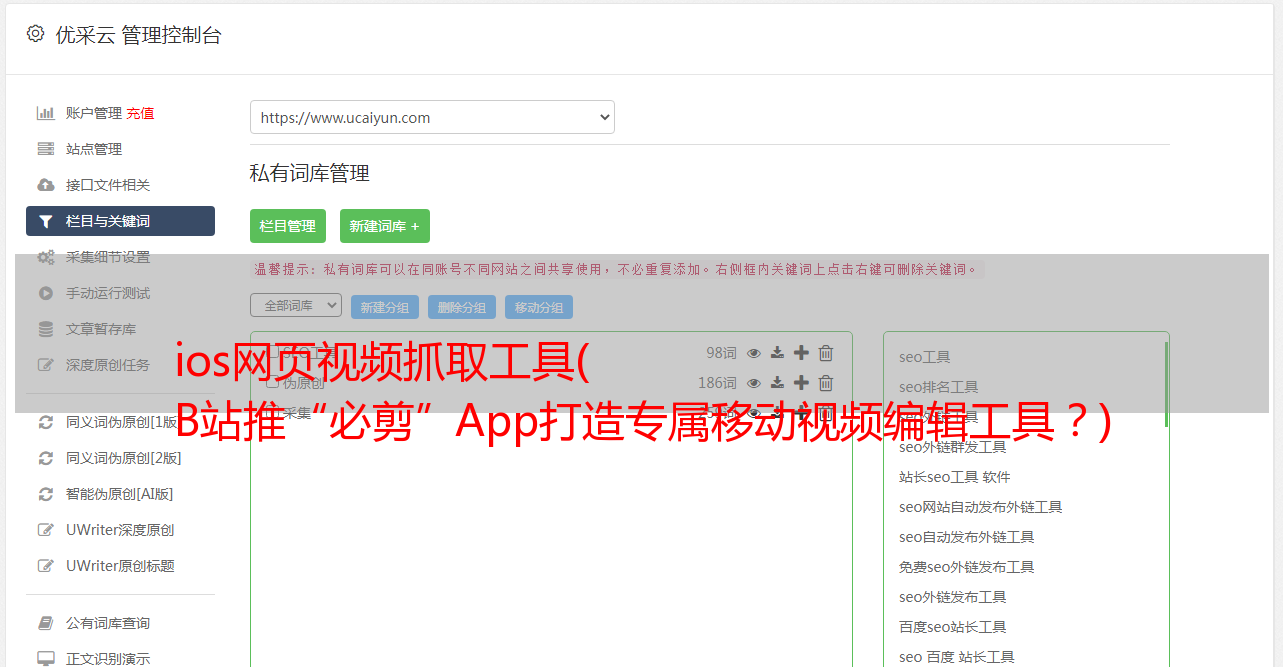1283x667 pixels.
Task: Click the refresh icon for 智能伪原创[AI版]
Action: (x=46, y=493)
